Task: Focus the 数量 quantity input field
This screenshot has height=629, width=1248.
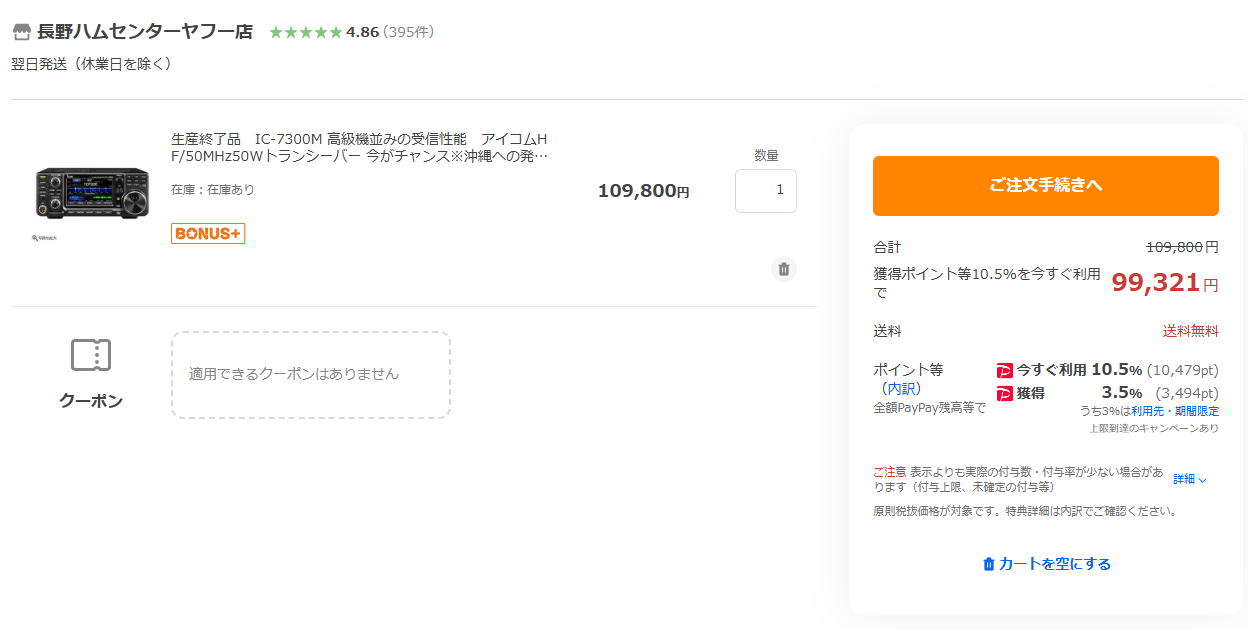Action: coord(765,191)
